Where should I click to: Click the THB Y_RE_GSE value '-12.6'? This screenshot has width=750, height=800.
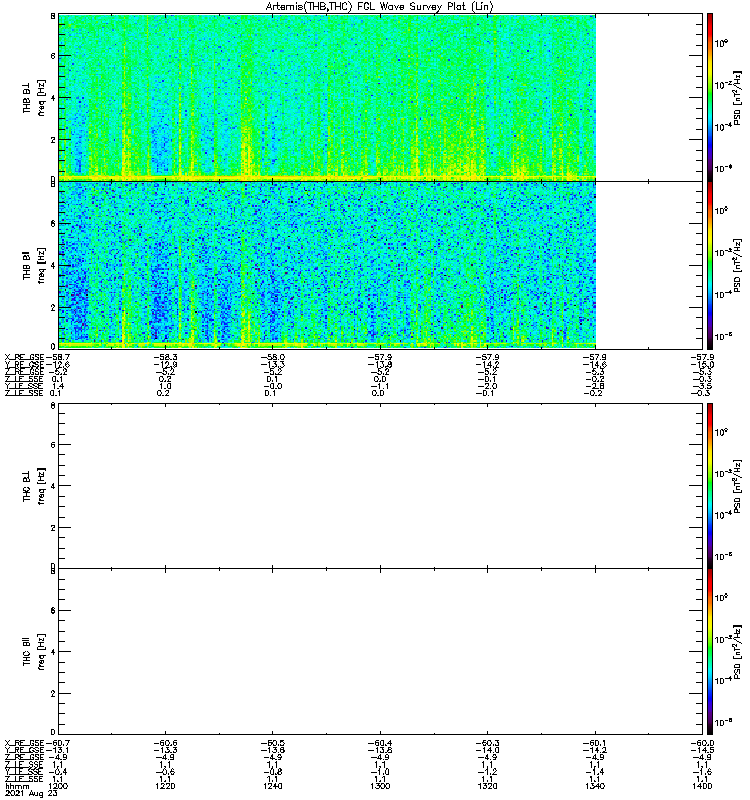(57, 364)
